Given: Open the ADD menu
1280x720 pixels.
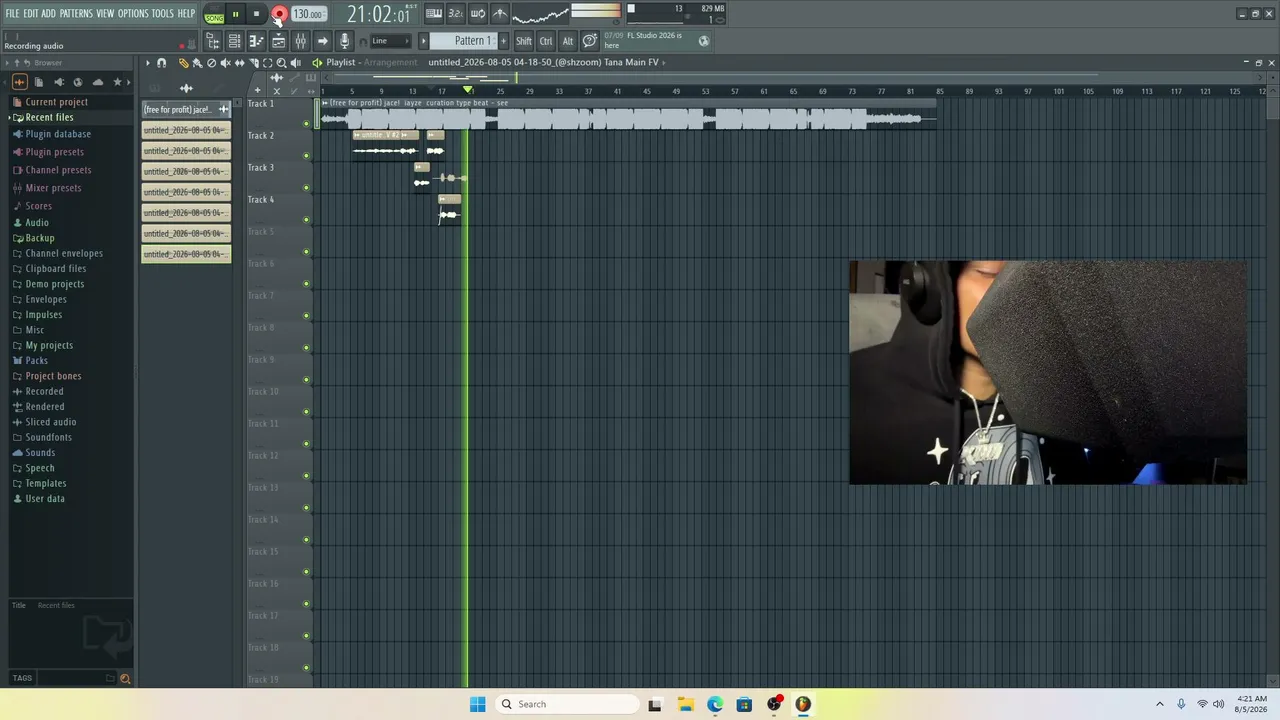Looking at the screenshot, I should pos(49,14).
